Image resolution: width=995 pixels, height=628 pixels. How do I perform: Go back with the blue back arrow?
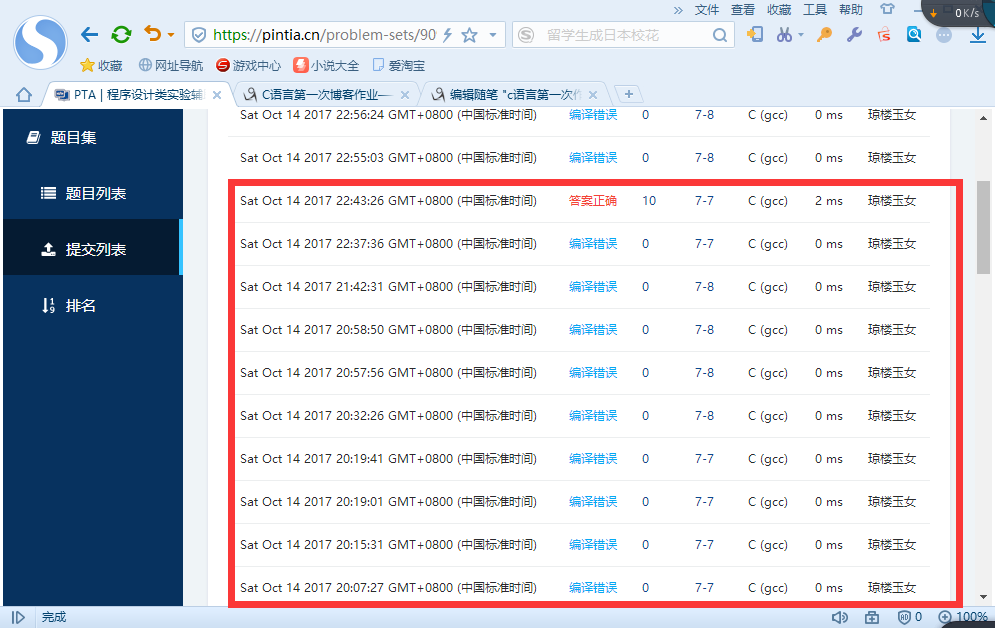(89, 35)
